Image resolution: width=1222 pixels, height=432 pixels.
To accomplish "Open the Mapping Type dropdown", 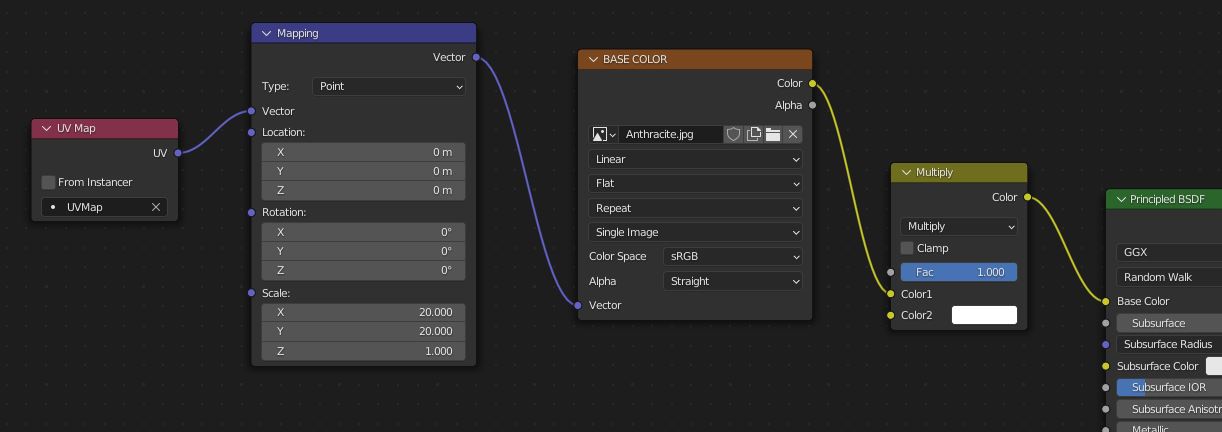I will [x=389, y=86].
